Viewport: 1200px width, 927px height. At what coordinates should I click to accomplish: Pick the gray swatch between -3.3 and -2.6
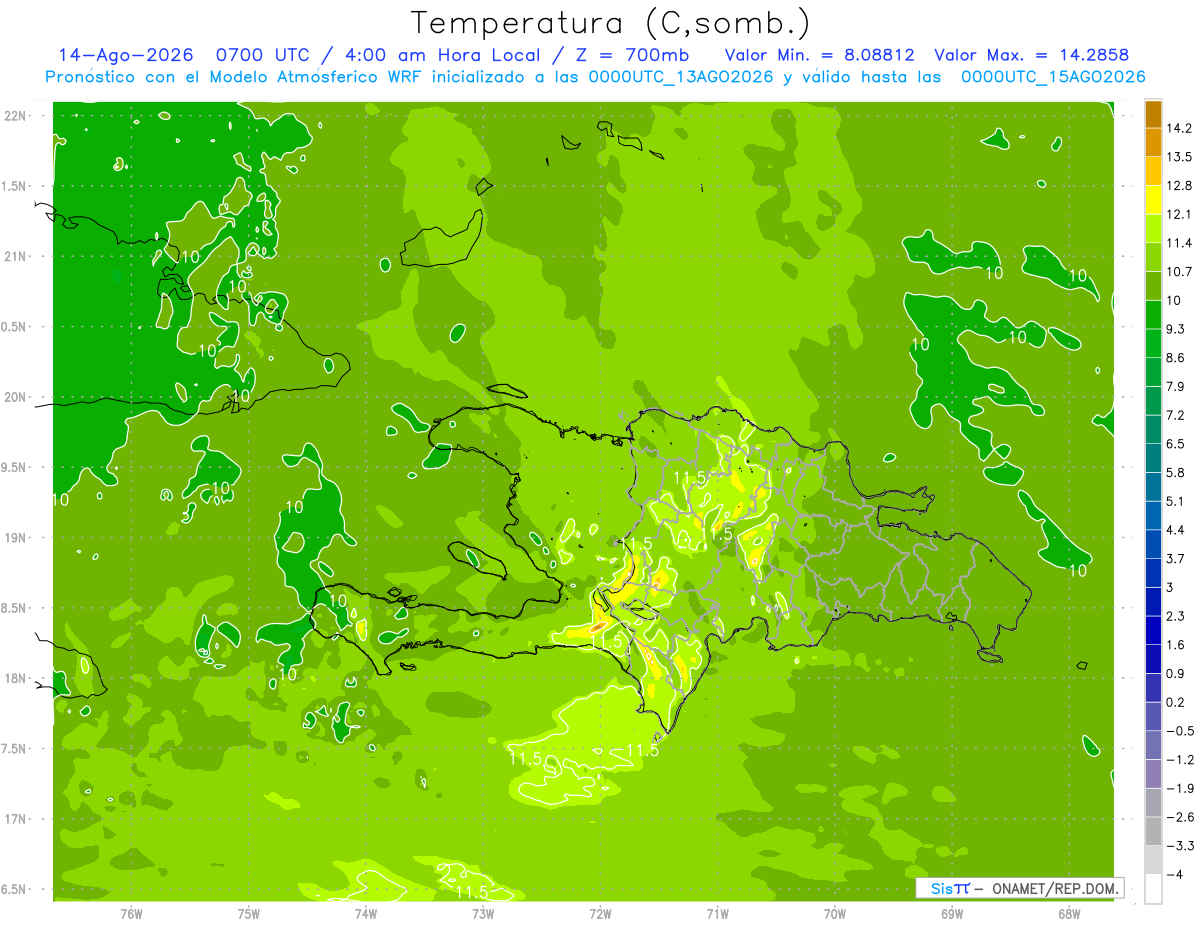(1153, 831)
